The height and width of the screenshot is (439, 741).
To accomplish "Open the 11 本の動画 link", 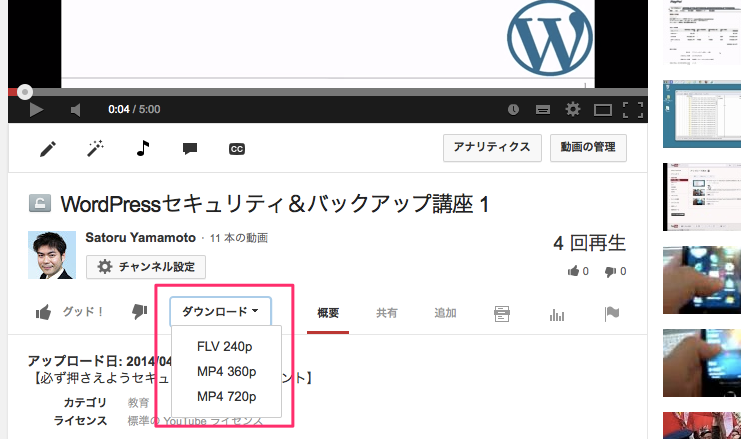I will tap(239, 238).
